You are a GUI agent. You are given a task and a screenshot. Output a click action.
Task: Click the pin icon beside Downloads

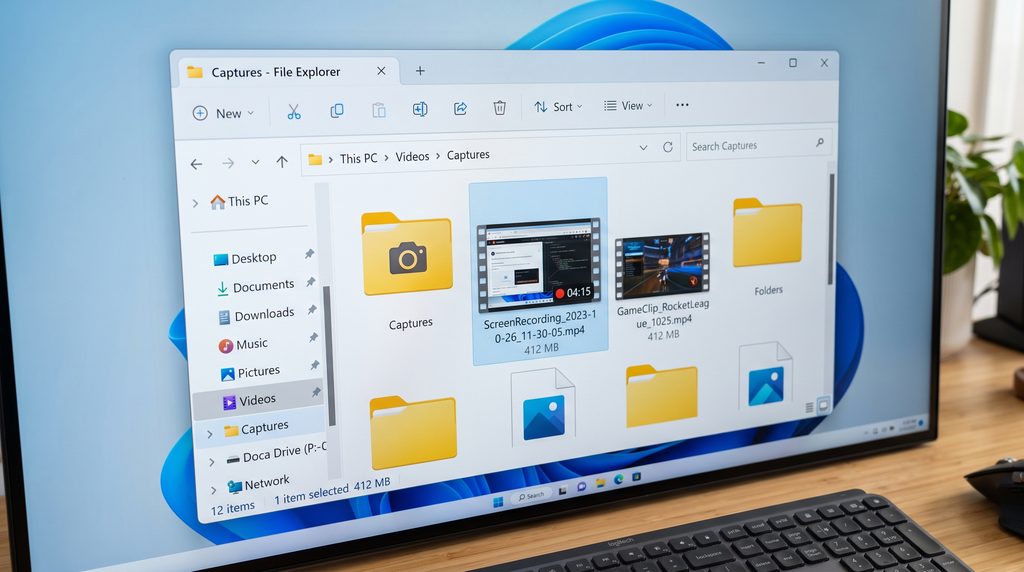click(x=312, y=310)
